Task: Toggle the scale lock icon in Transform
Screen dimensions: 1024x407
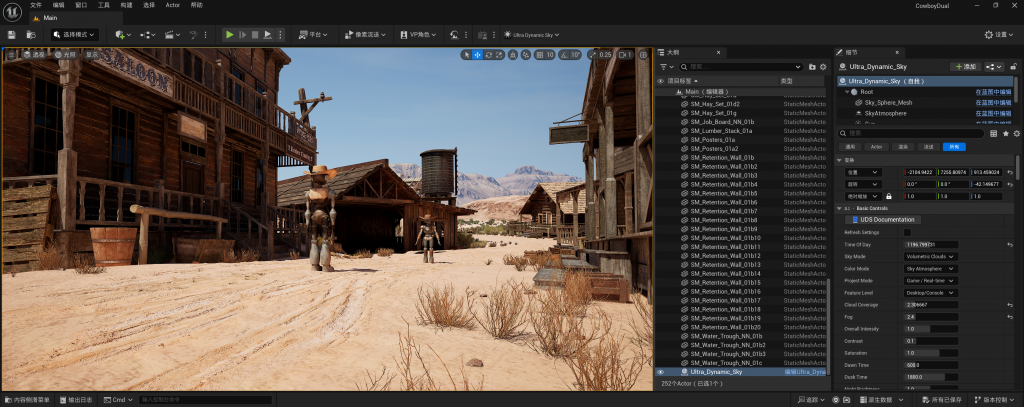Action: [x=887, y=197]
